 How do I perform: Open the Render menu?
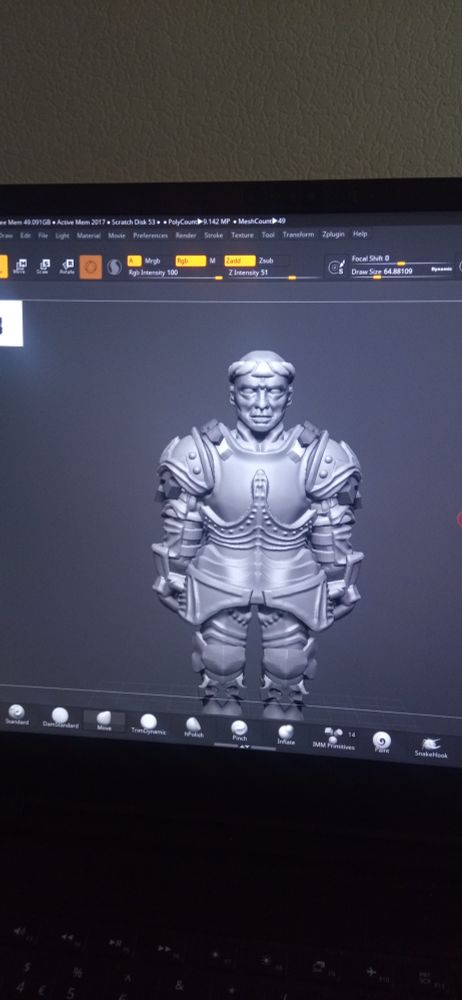[186, 235]
